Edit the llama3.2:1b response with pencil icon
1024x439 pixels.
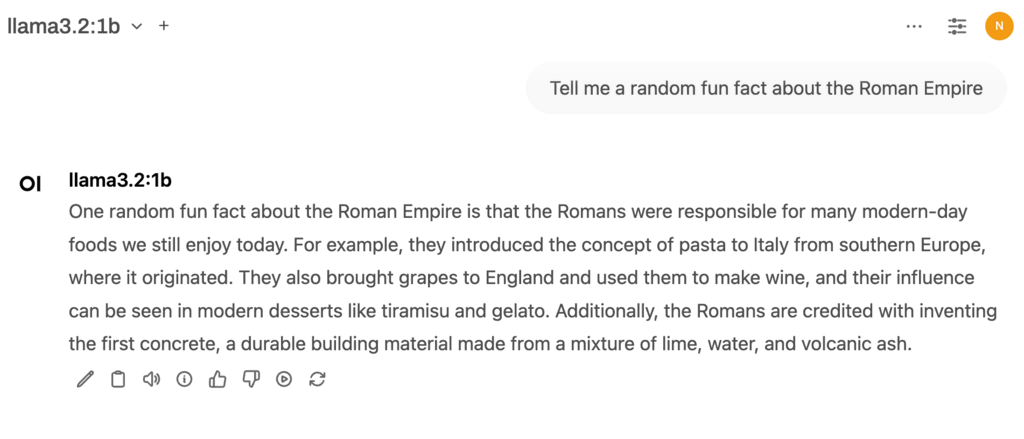pos(85,379)
